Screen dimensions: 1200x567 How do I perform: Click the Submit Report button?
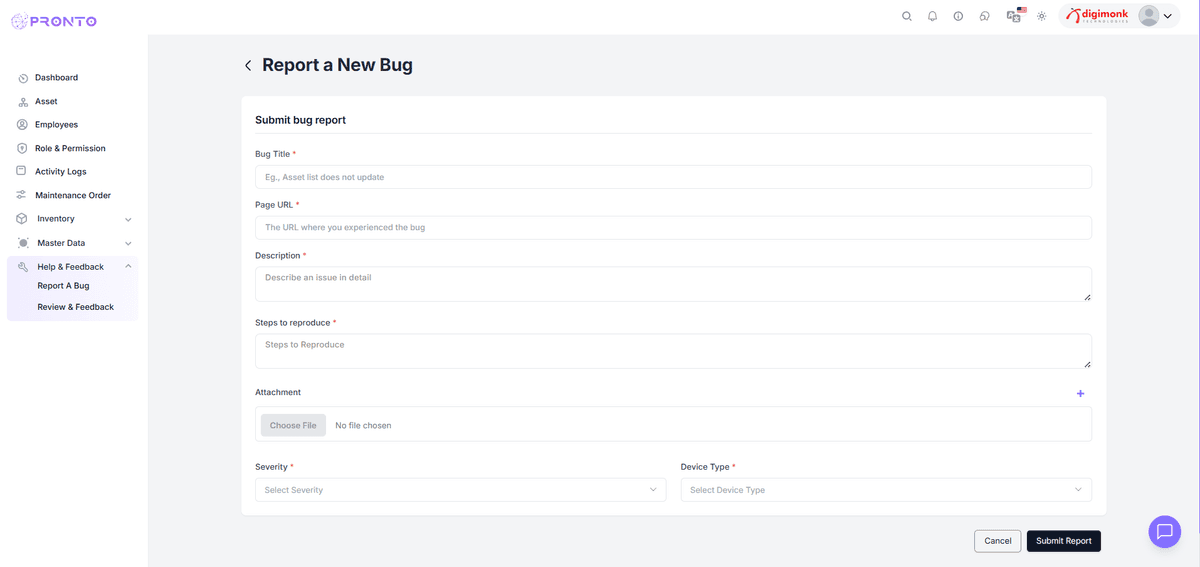(x=1063, y=541)
